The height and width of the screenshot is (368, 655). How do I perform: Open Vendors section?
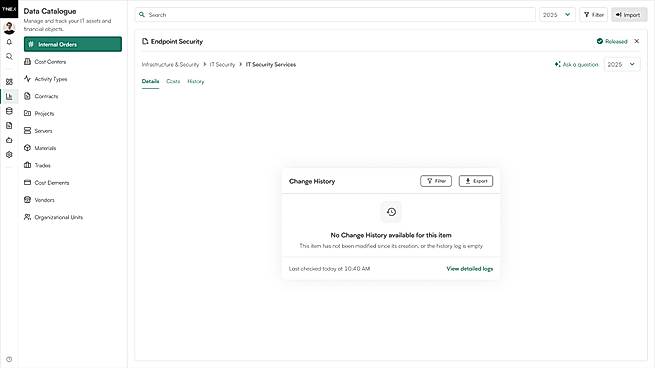tap(73, 200)
